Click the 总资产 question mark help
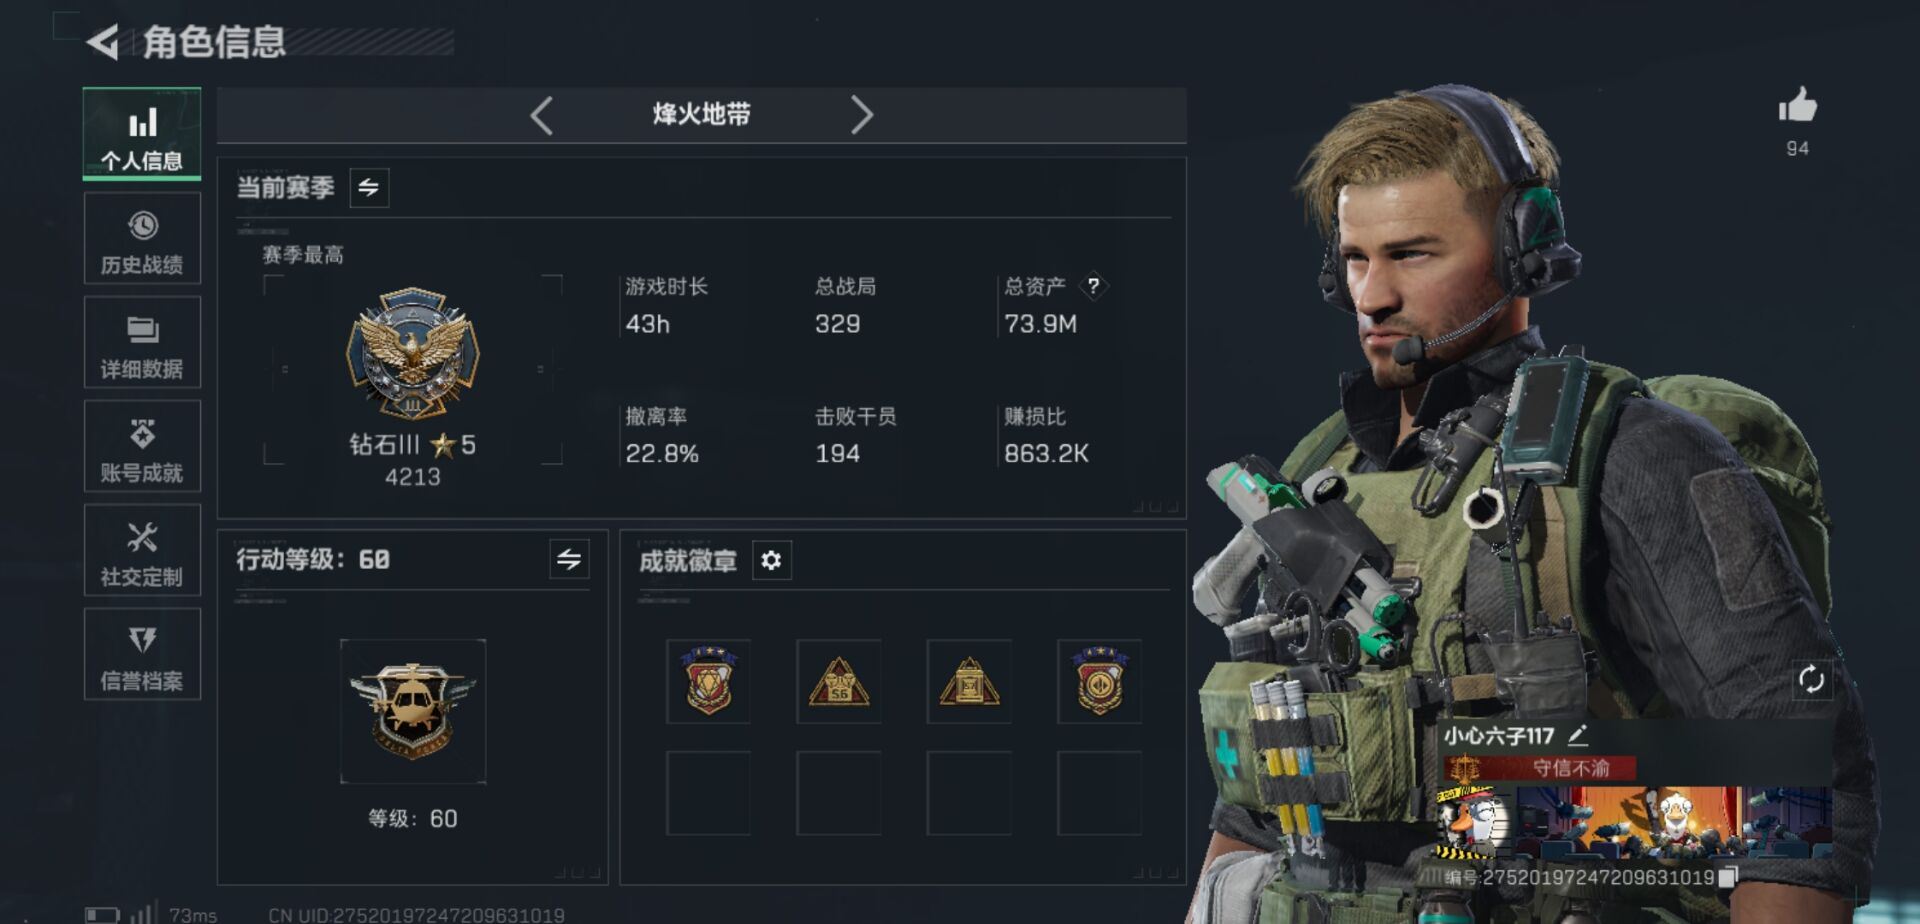The image size is (1920, 924). click(1093, 286)
